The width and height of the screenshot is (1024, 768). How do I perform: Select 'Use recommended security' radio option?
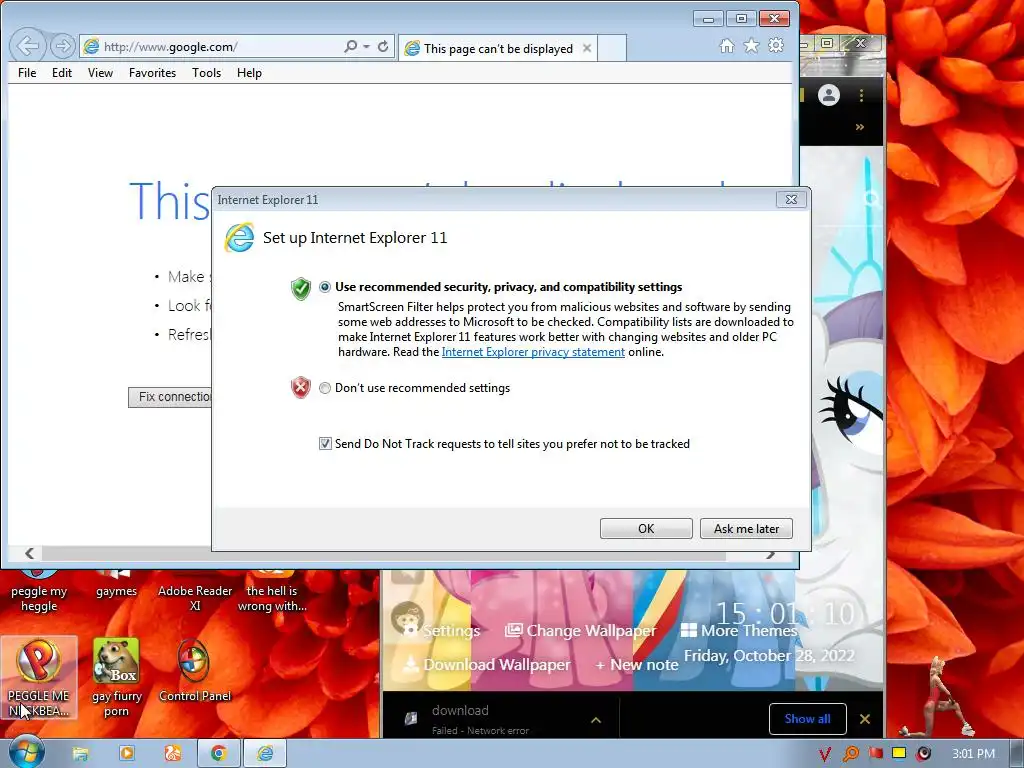(325, 287)
